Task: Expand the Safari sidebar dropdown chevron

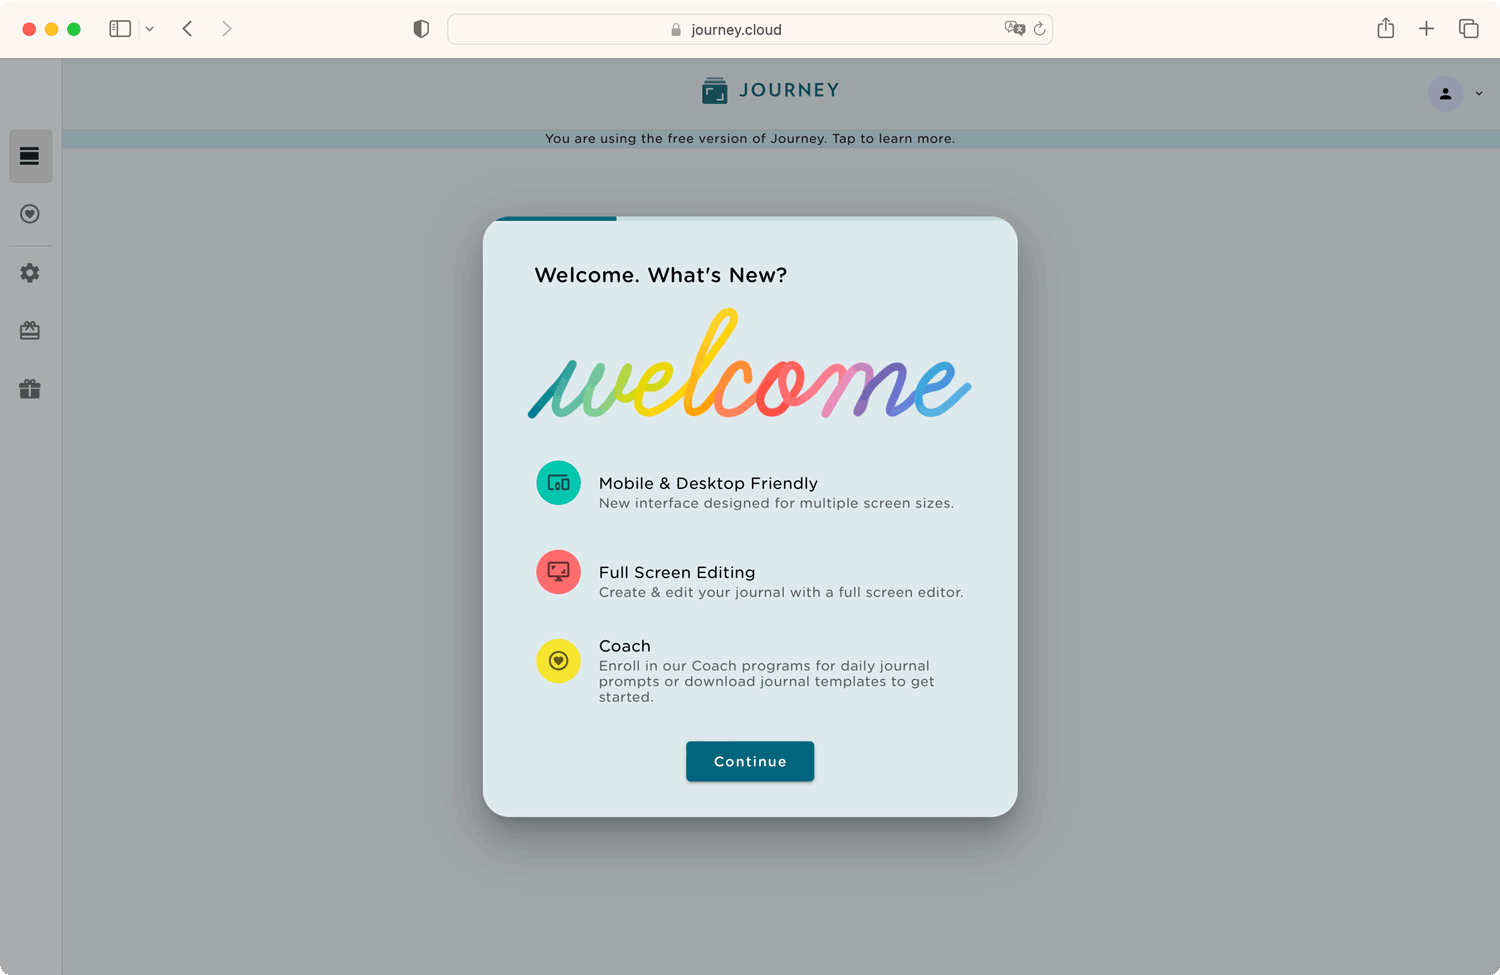Action: (x=150, y=29)
